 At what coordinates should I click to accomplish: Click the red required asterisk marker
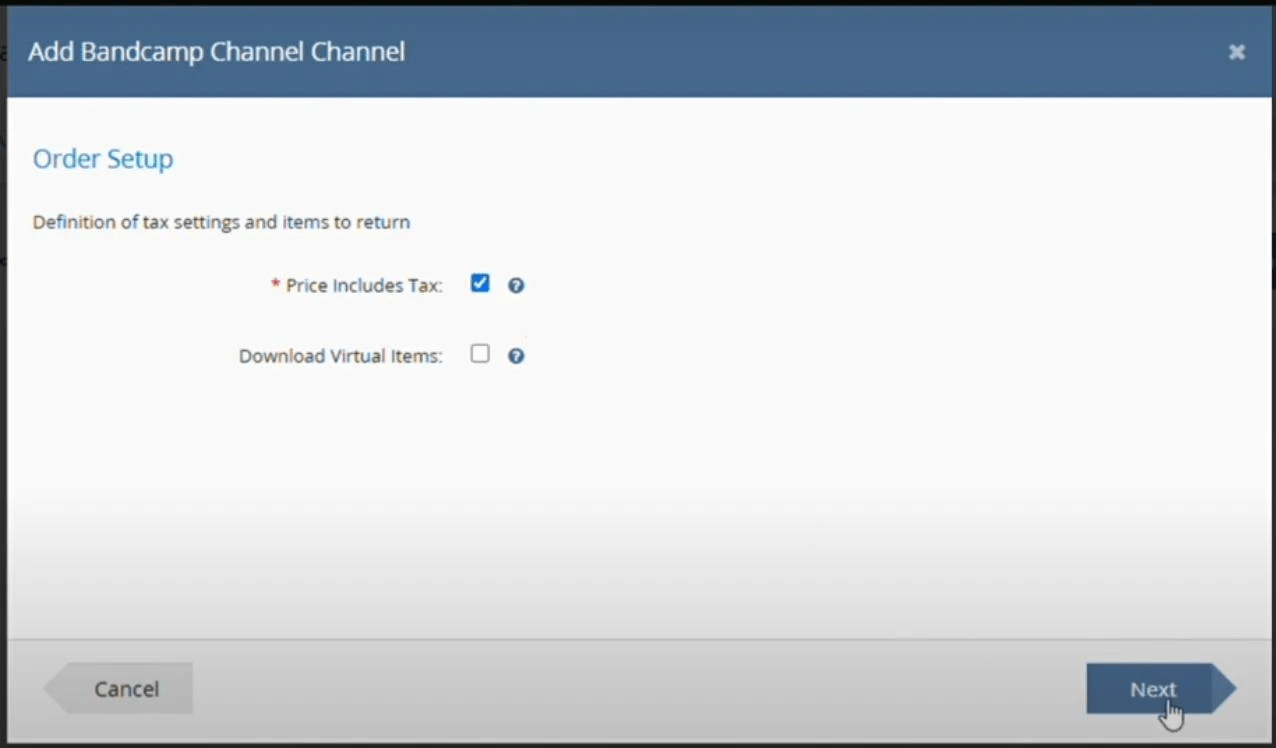pos(275,286)
